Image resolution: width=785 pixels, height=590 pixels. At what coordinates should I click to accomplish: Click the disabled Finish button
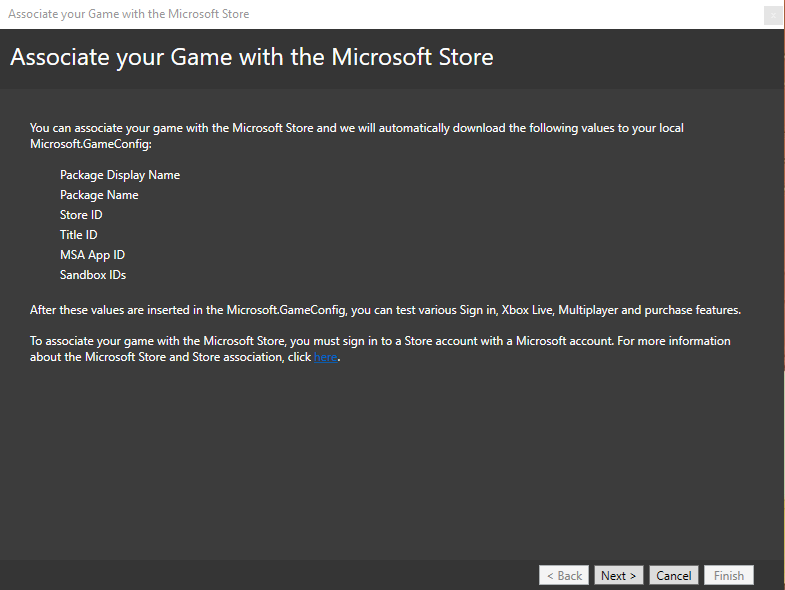(728, 575)
